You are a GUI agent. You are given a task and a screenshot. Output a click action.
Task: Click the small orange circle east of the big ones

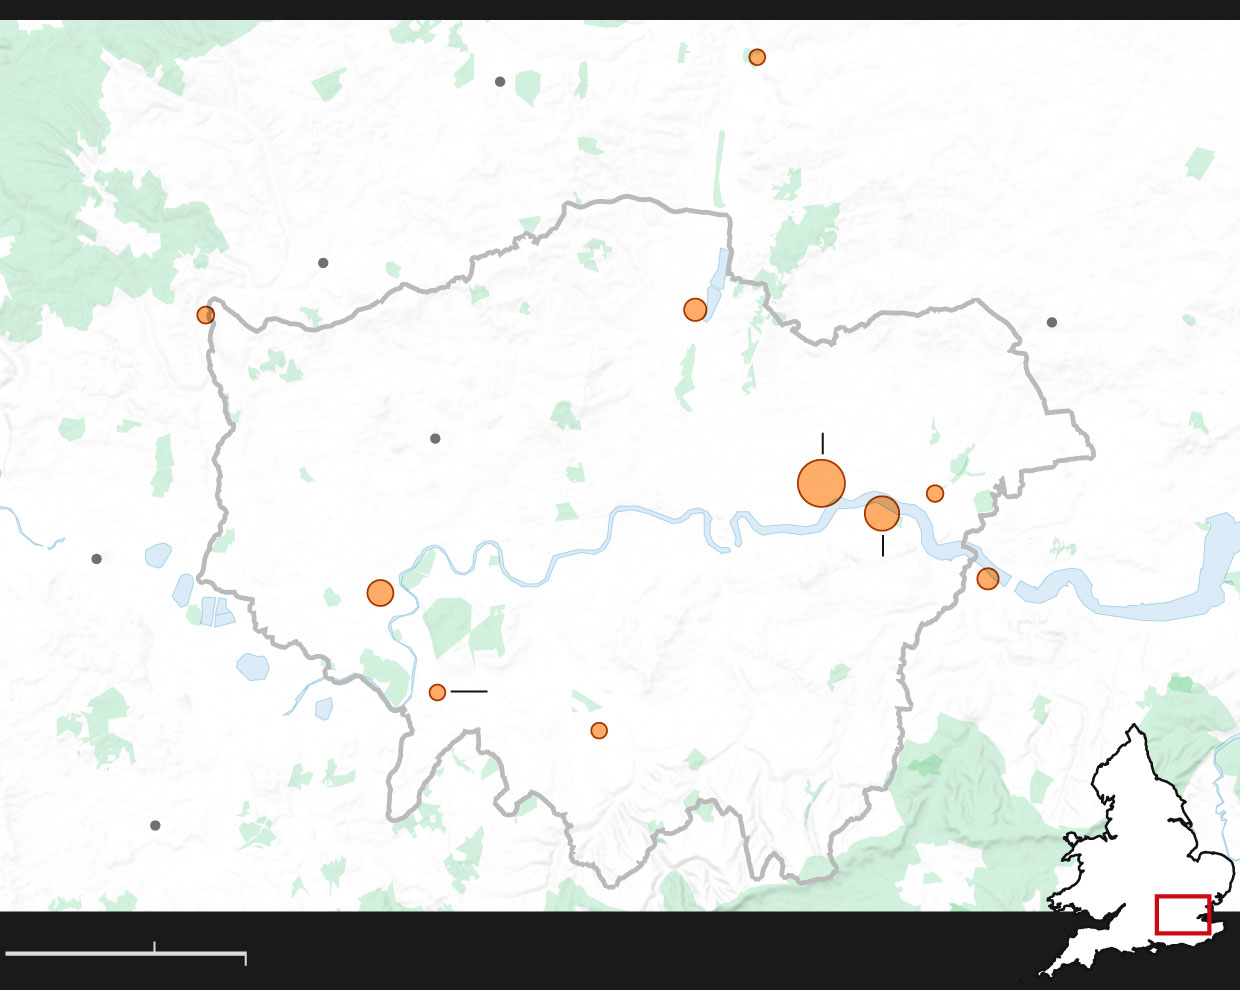coord(935,493)
